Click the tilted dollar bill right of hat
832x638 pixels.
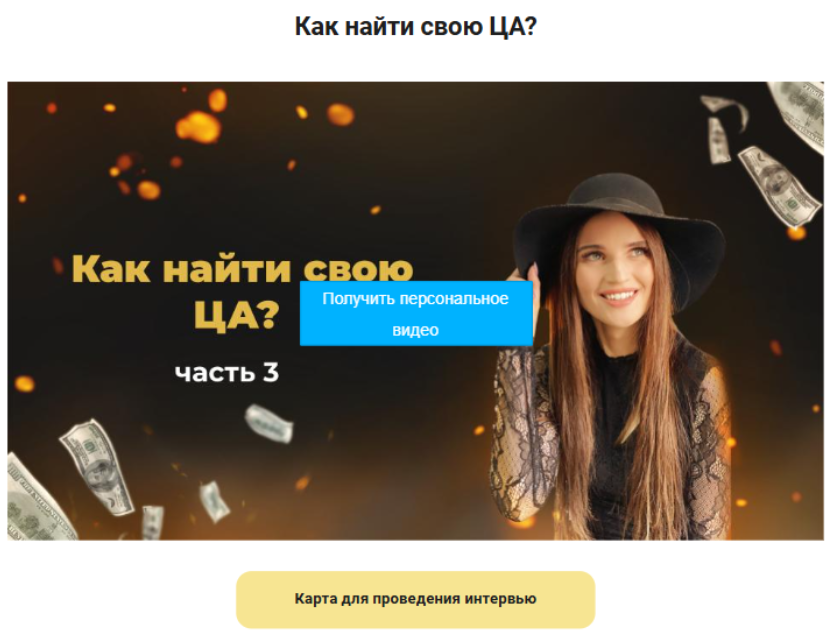coord(779,186)
